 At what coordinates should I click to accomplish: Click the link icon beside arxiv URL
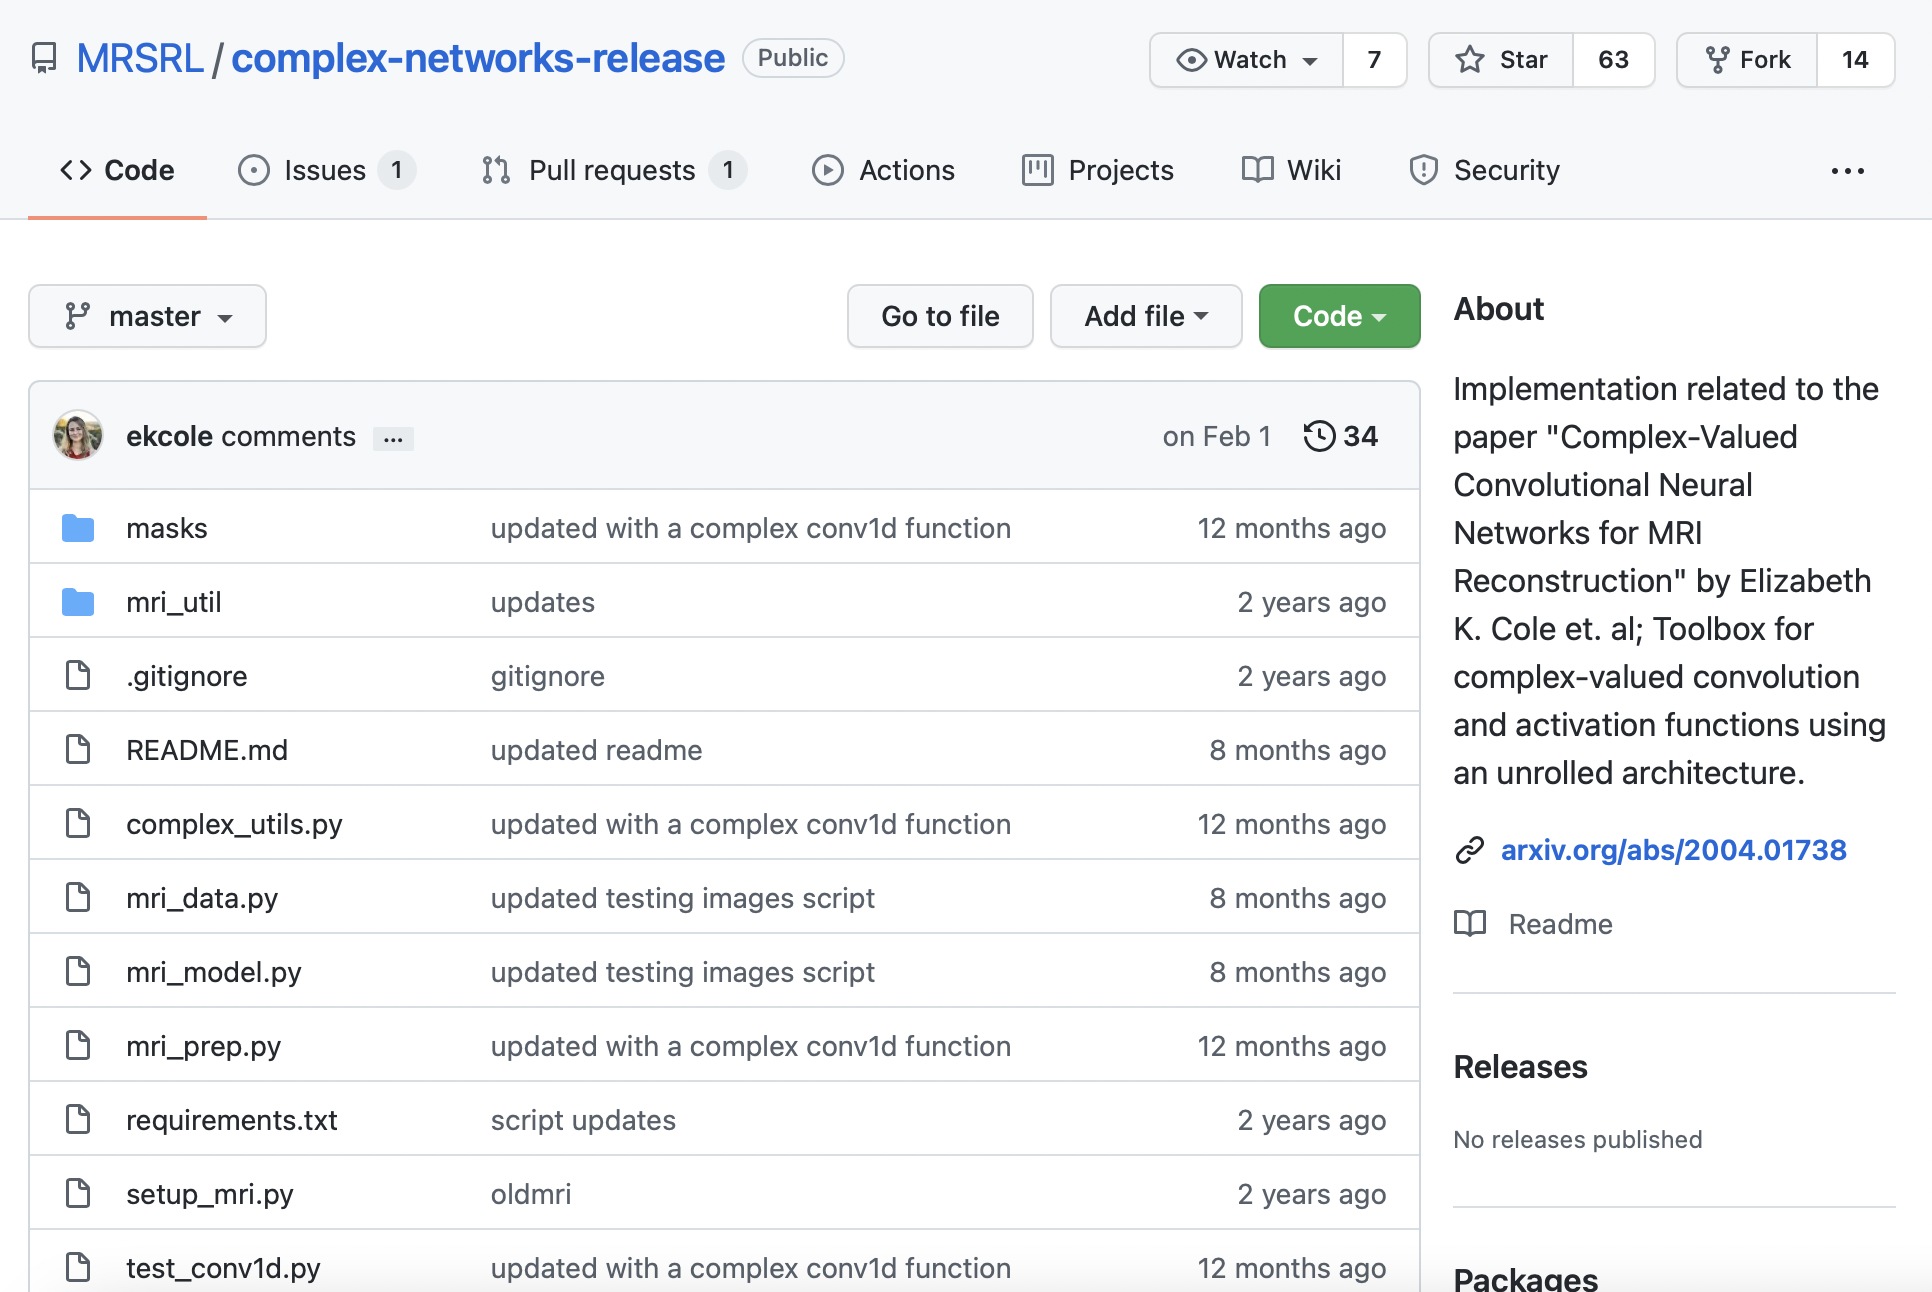click(x=1469, y=850)
